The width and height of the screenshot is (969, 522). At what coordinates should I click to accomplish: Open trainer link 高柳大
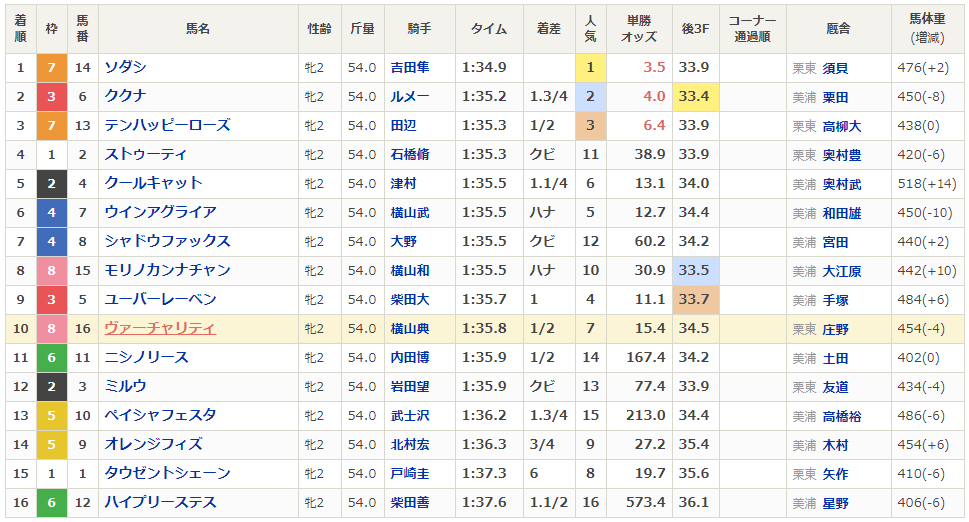pyautogui.click(x=842, y=127)
